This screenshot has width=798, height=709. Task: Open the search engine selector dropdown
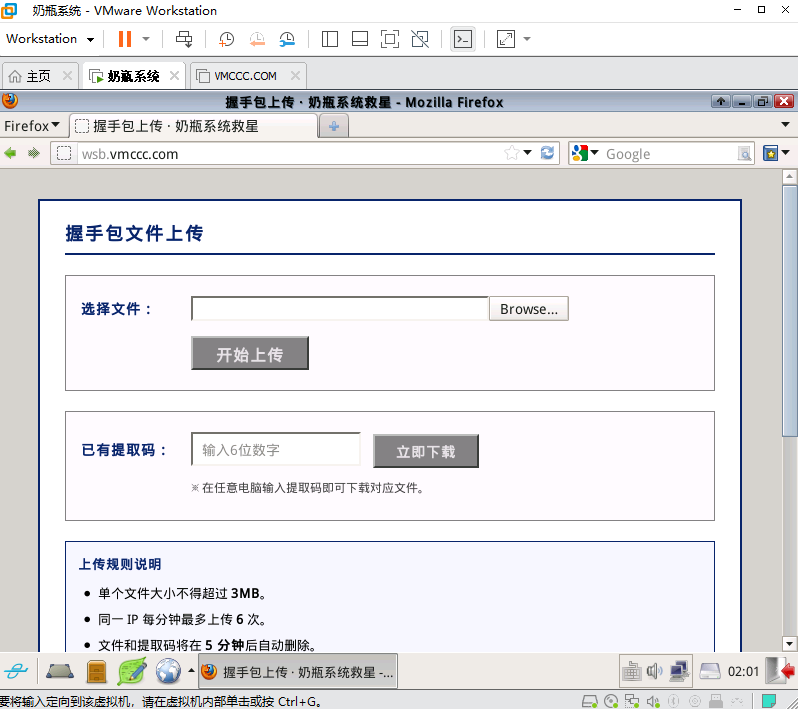585,153
